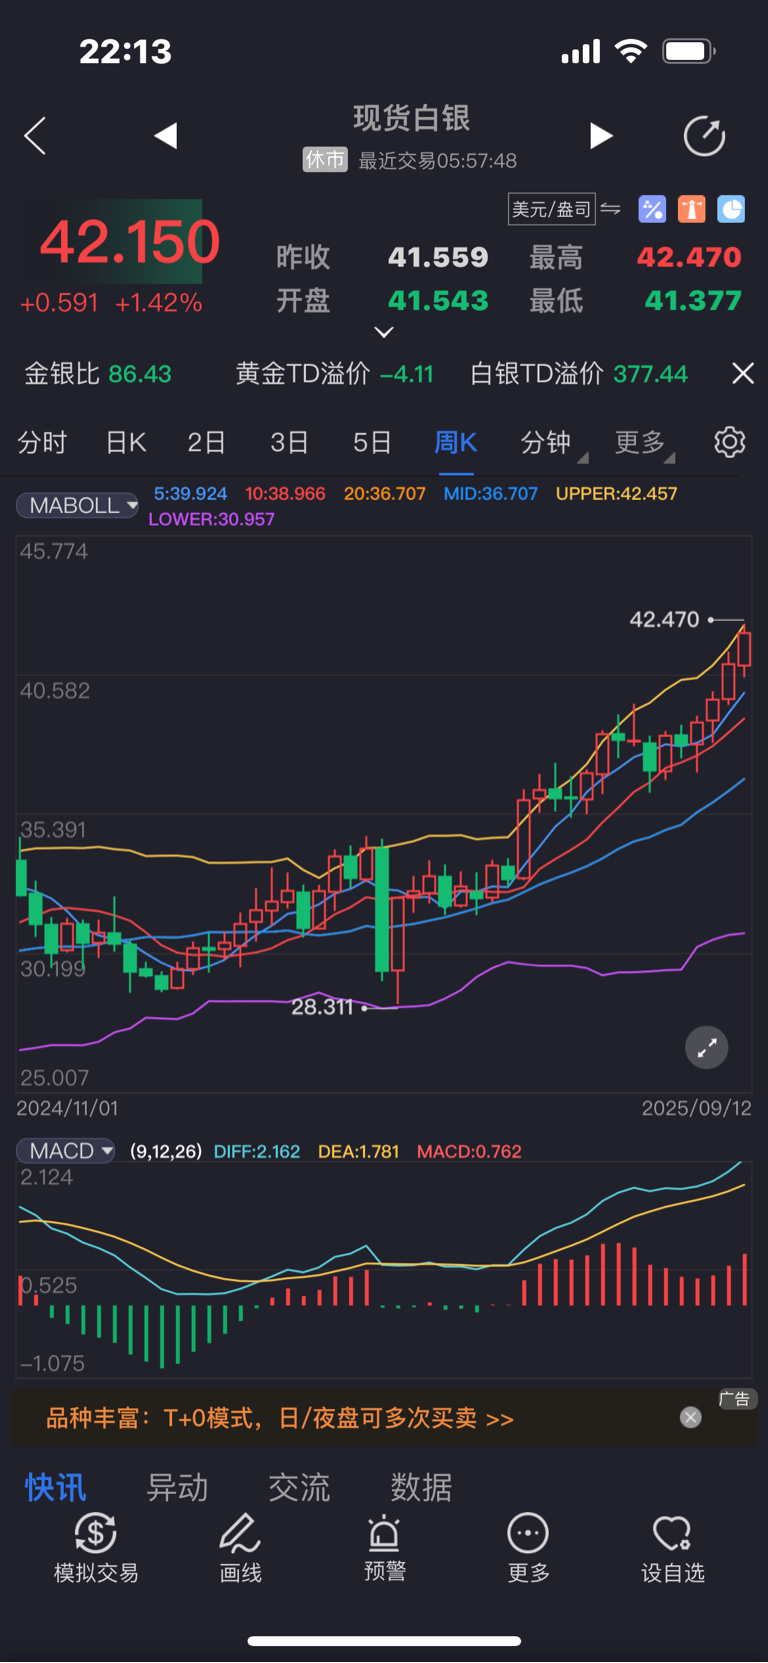Open the blue pie chart icon

(x=731, y=209)
